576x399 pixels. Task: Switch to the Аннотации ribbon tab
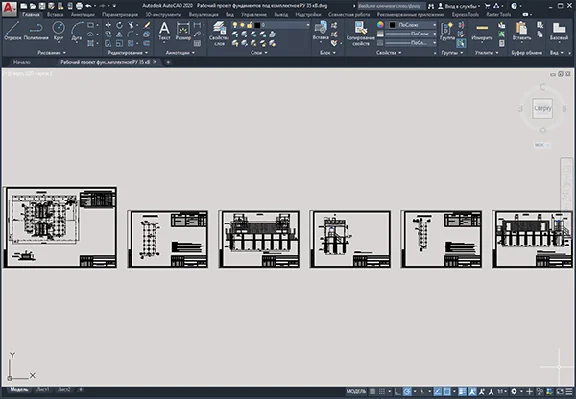(82, 15)
